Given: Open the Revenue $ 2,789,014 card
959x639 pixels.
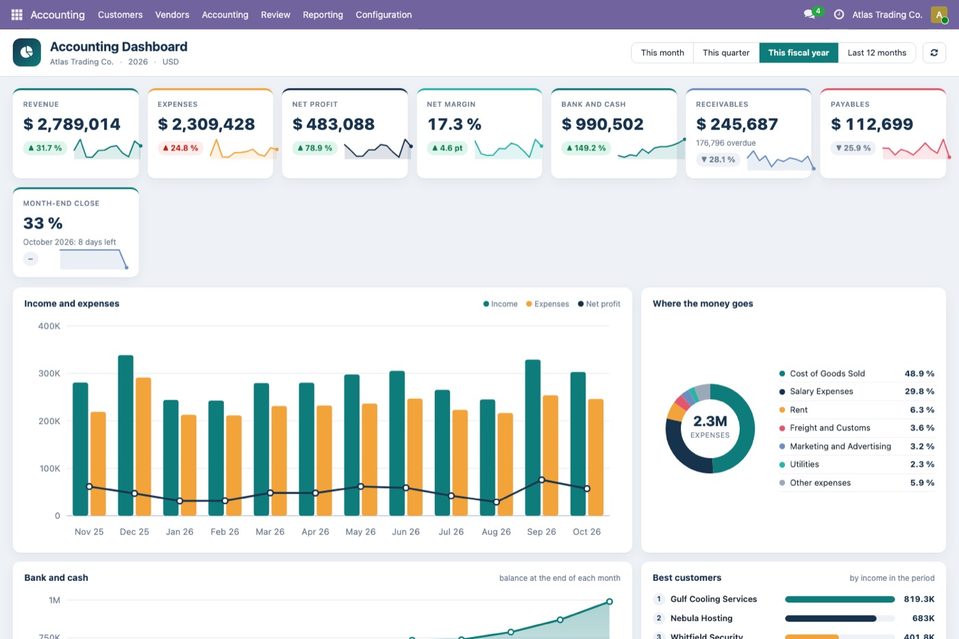Looking at the screenshot, I should pos(76,133).
